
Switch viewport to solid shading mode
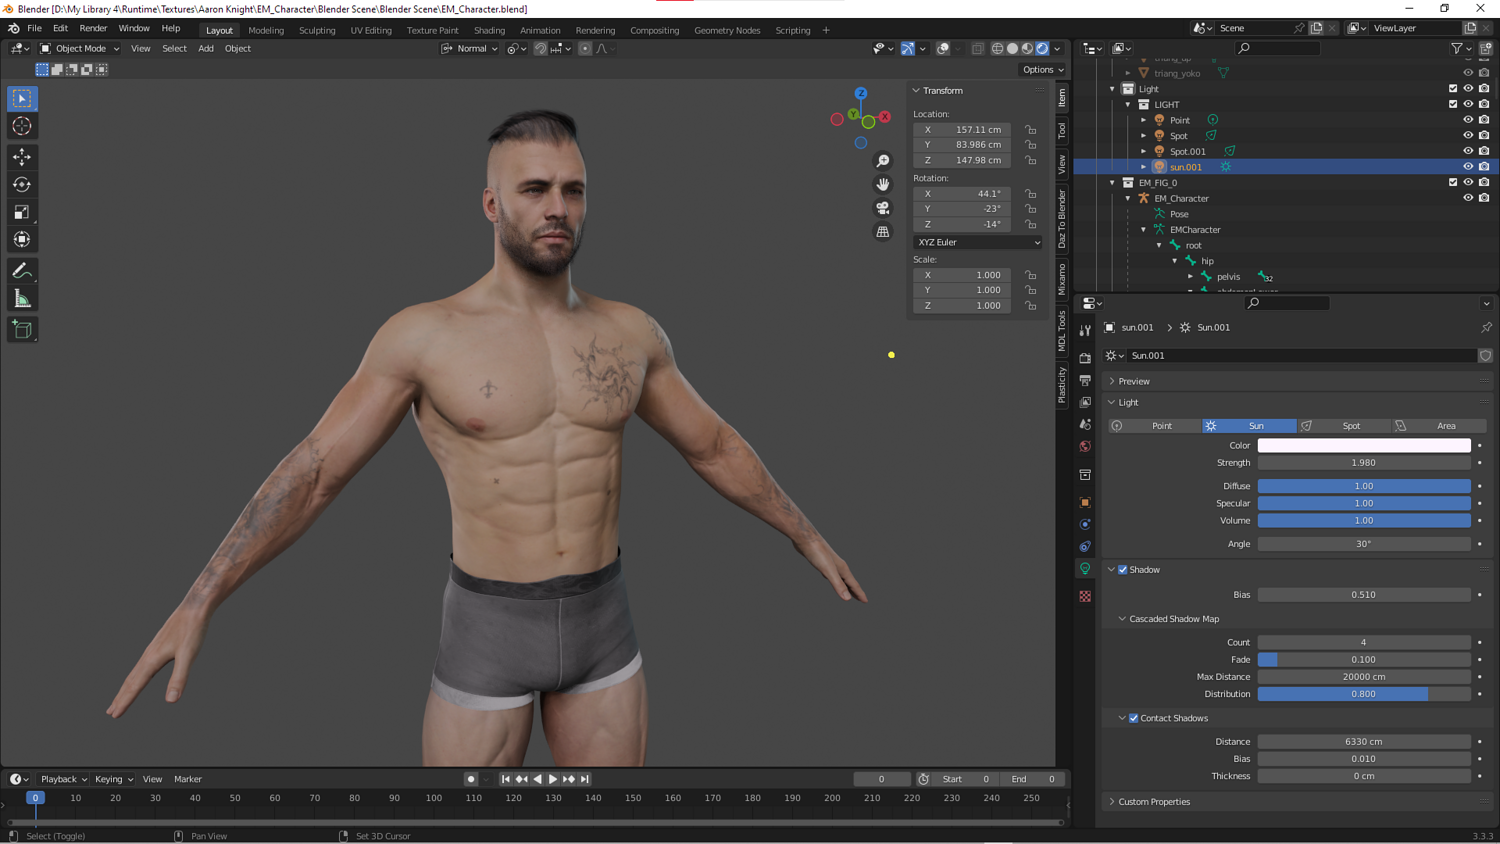tap(1012, 48)
